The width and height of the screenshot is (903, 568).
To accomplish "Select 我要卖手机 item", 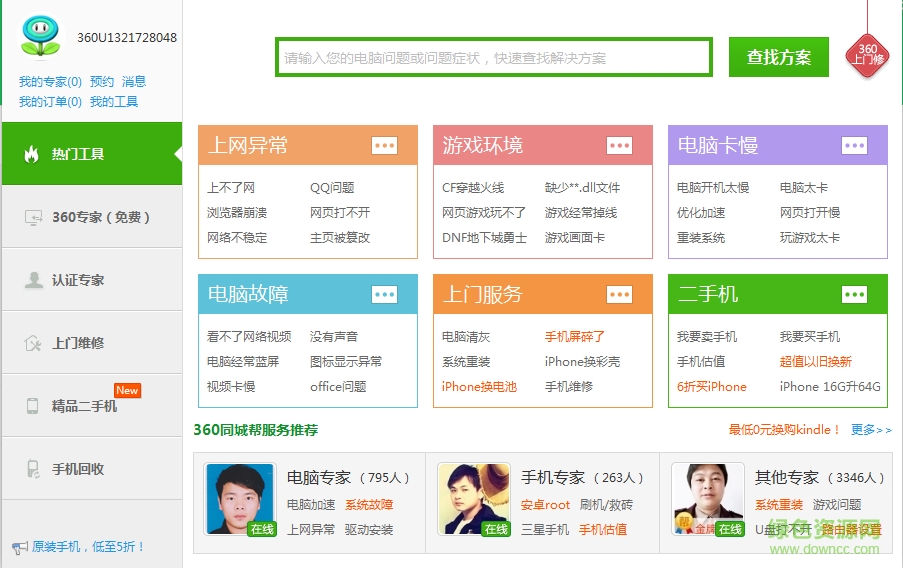I will pos(707,336).
